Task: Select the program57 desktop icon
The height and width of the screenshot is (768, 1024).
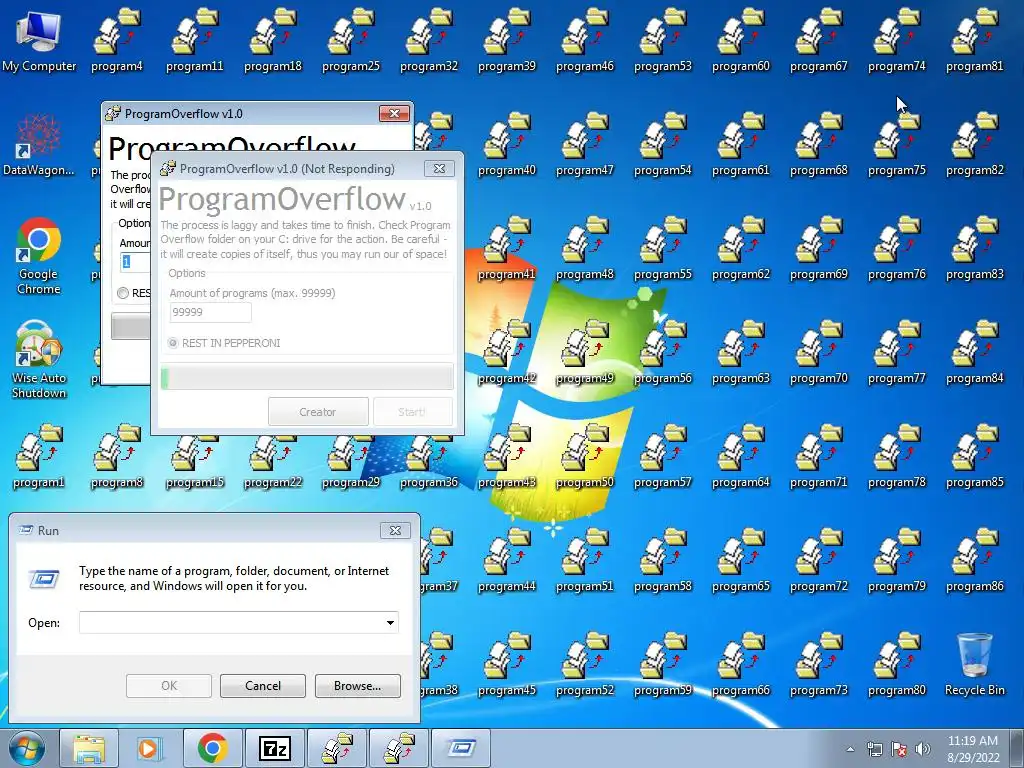Action: 663,456
